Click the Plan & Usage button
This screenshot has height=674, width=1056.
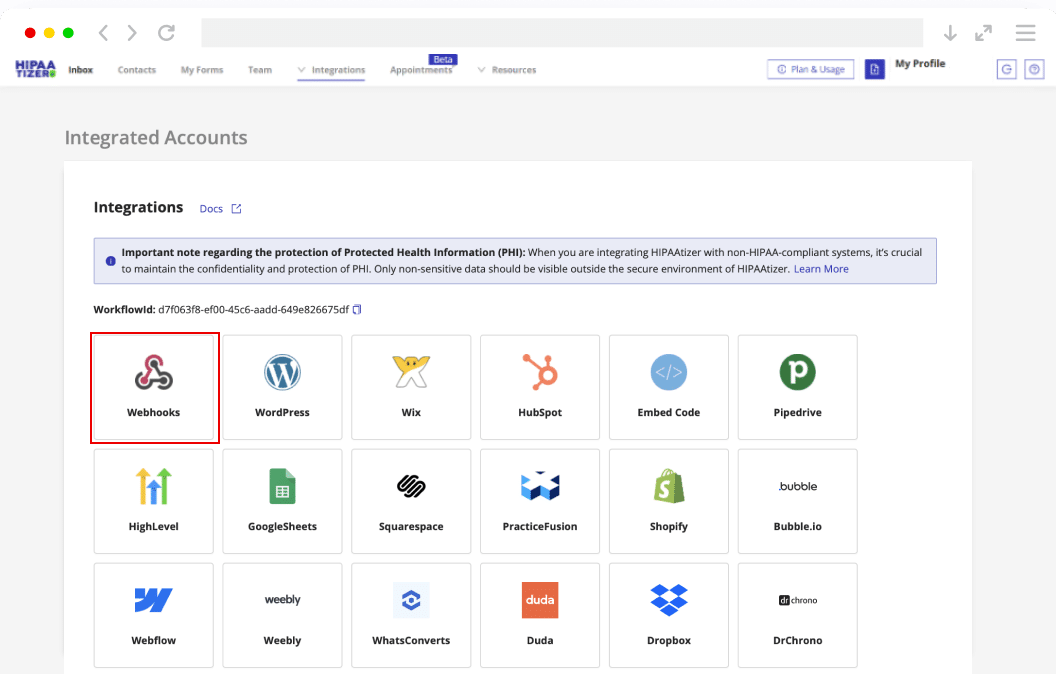[x=810, y=69]
